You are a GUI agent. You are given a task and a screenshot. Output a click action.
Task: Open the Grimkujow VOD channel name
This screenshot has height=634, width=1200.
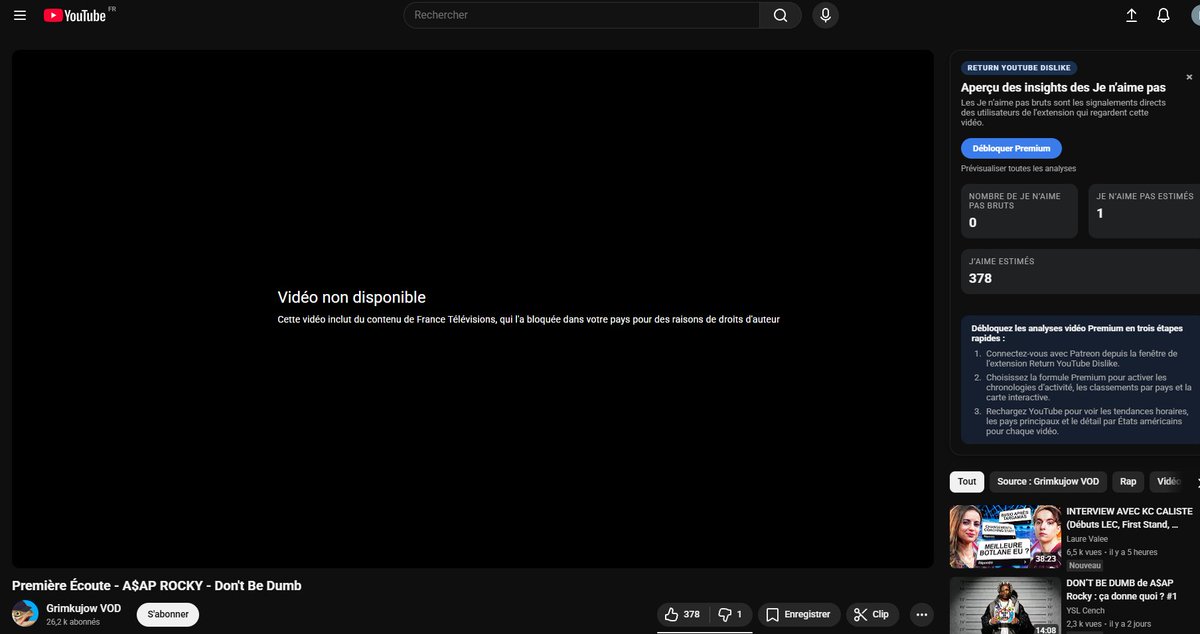pos(83,608)
